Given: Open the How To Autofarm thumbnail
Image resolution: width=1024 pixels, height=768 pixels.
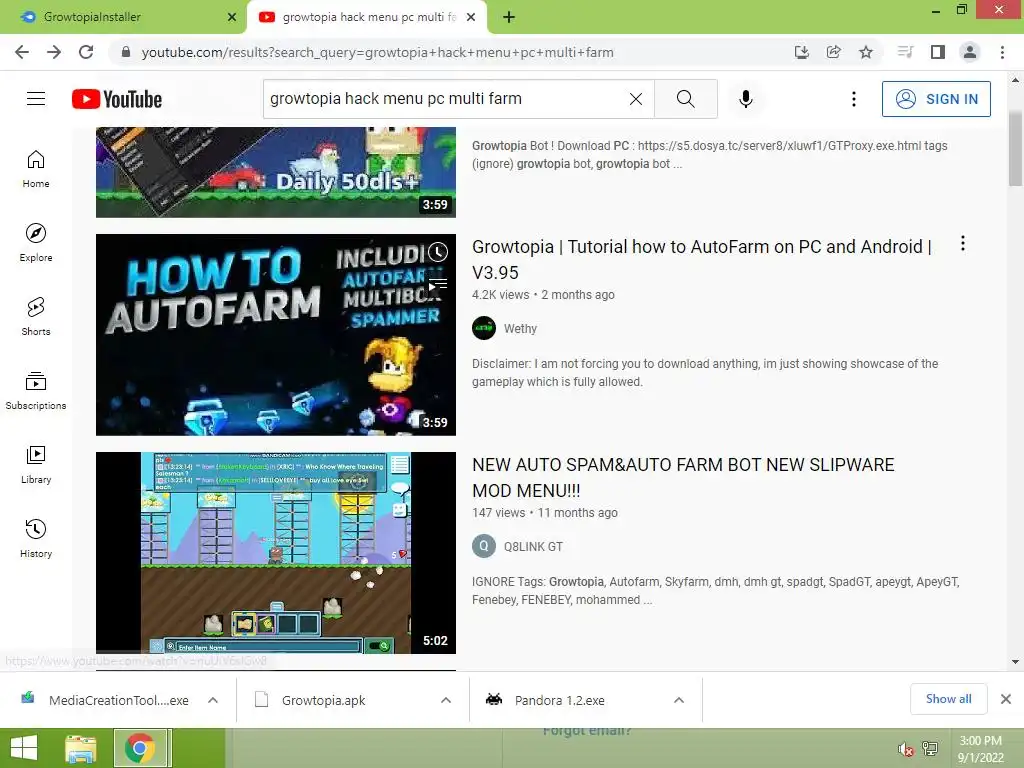Looking at the screenshot, I should (276, 335).
